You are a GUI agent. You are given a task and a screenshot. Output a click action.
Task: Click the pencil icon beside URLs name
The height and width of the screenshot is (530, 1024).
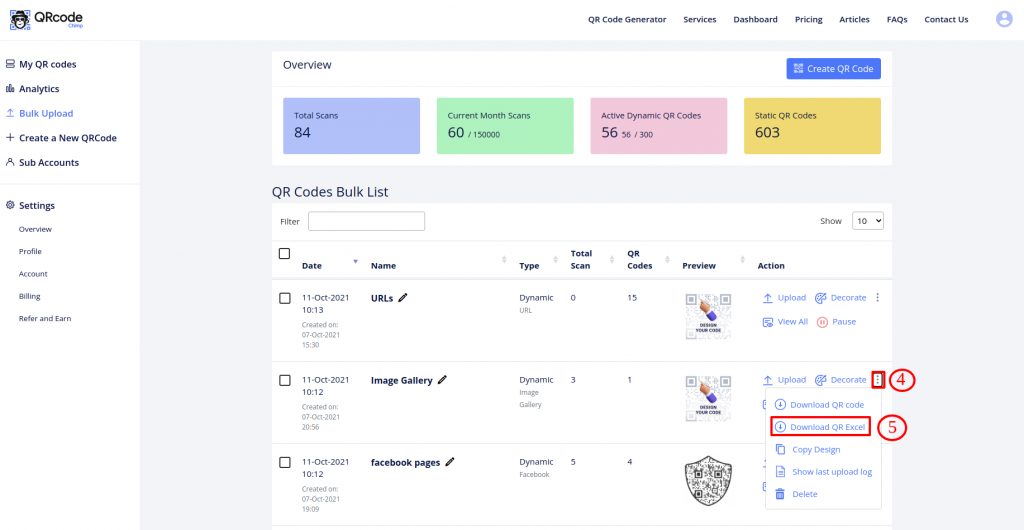pyautogui.click(x=403, y=298)
